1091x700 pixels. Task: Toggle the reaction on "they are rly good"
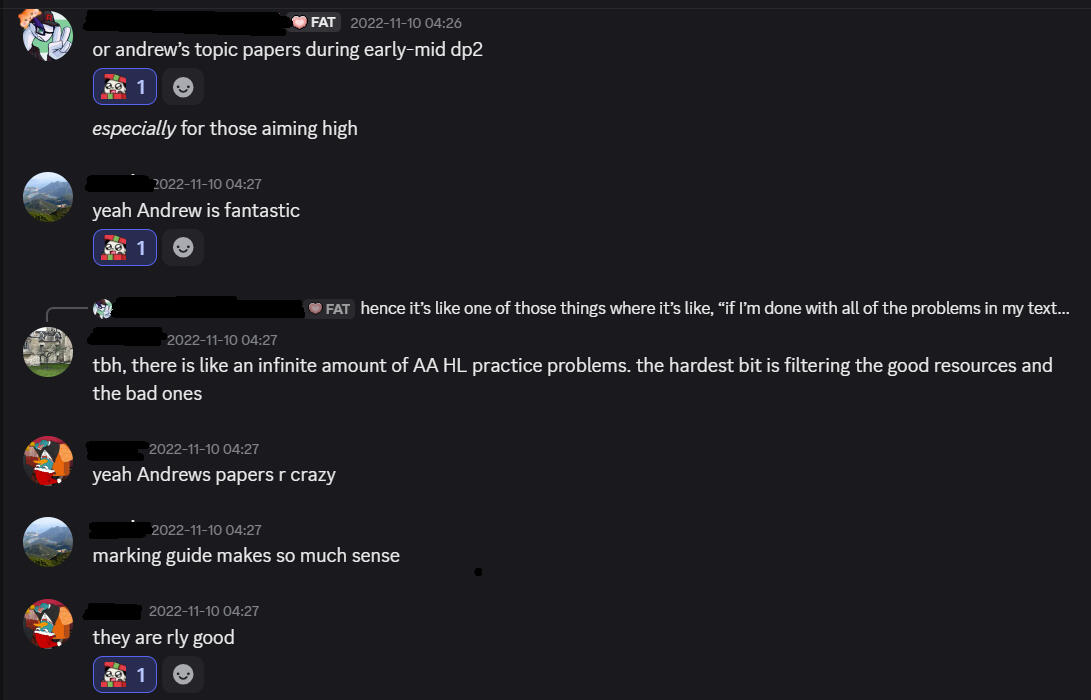point(125,675)
